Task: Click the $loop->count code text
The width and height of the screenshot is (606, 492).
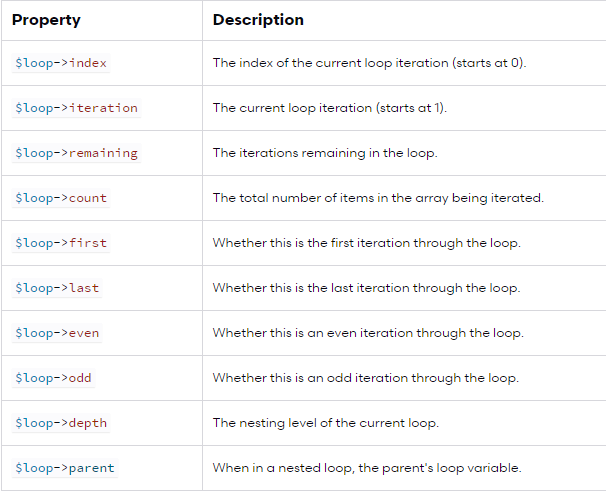Action: point(61,198)
